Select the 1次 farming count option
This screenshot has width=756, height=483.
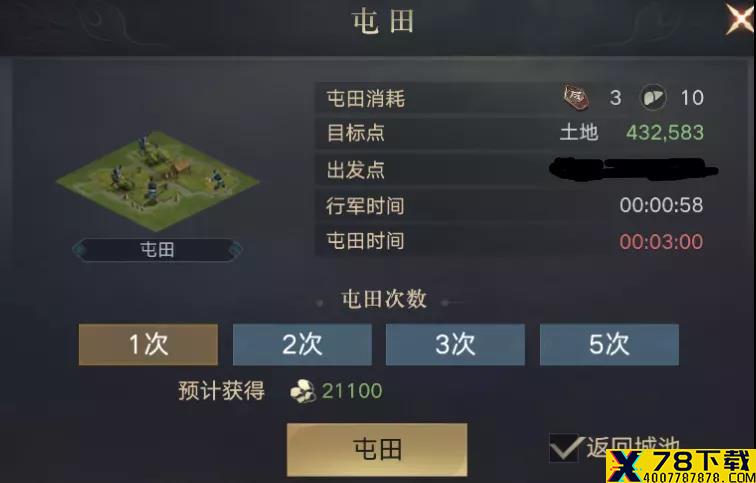click(x=148, y=344)
